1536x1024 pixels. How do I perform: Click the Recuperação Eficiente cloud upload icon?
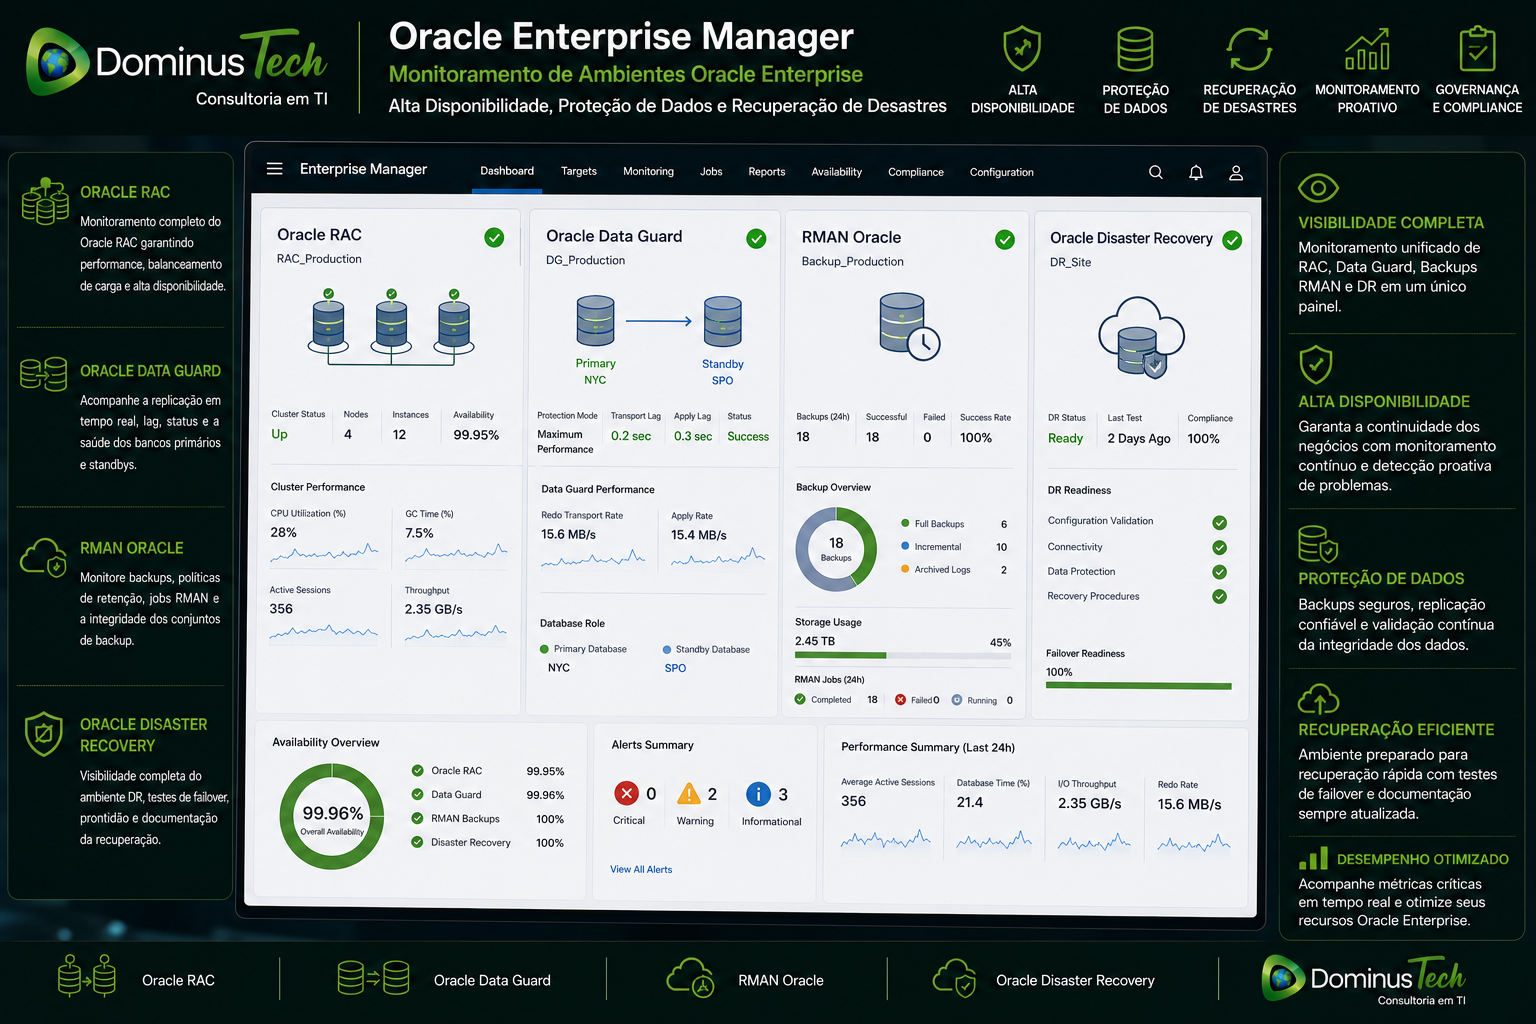point(1318,698)
